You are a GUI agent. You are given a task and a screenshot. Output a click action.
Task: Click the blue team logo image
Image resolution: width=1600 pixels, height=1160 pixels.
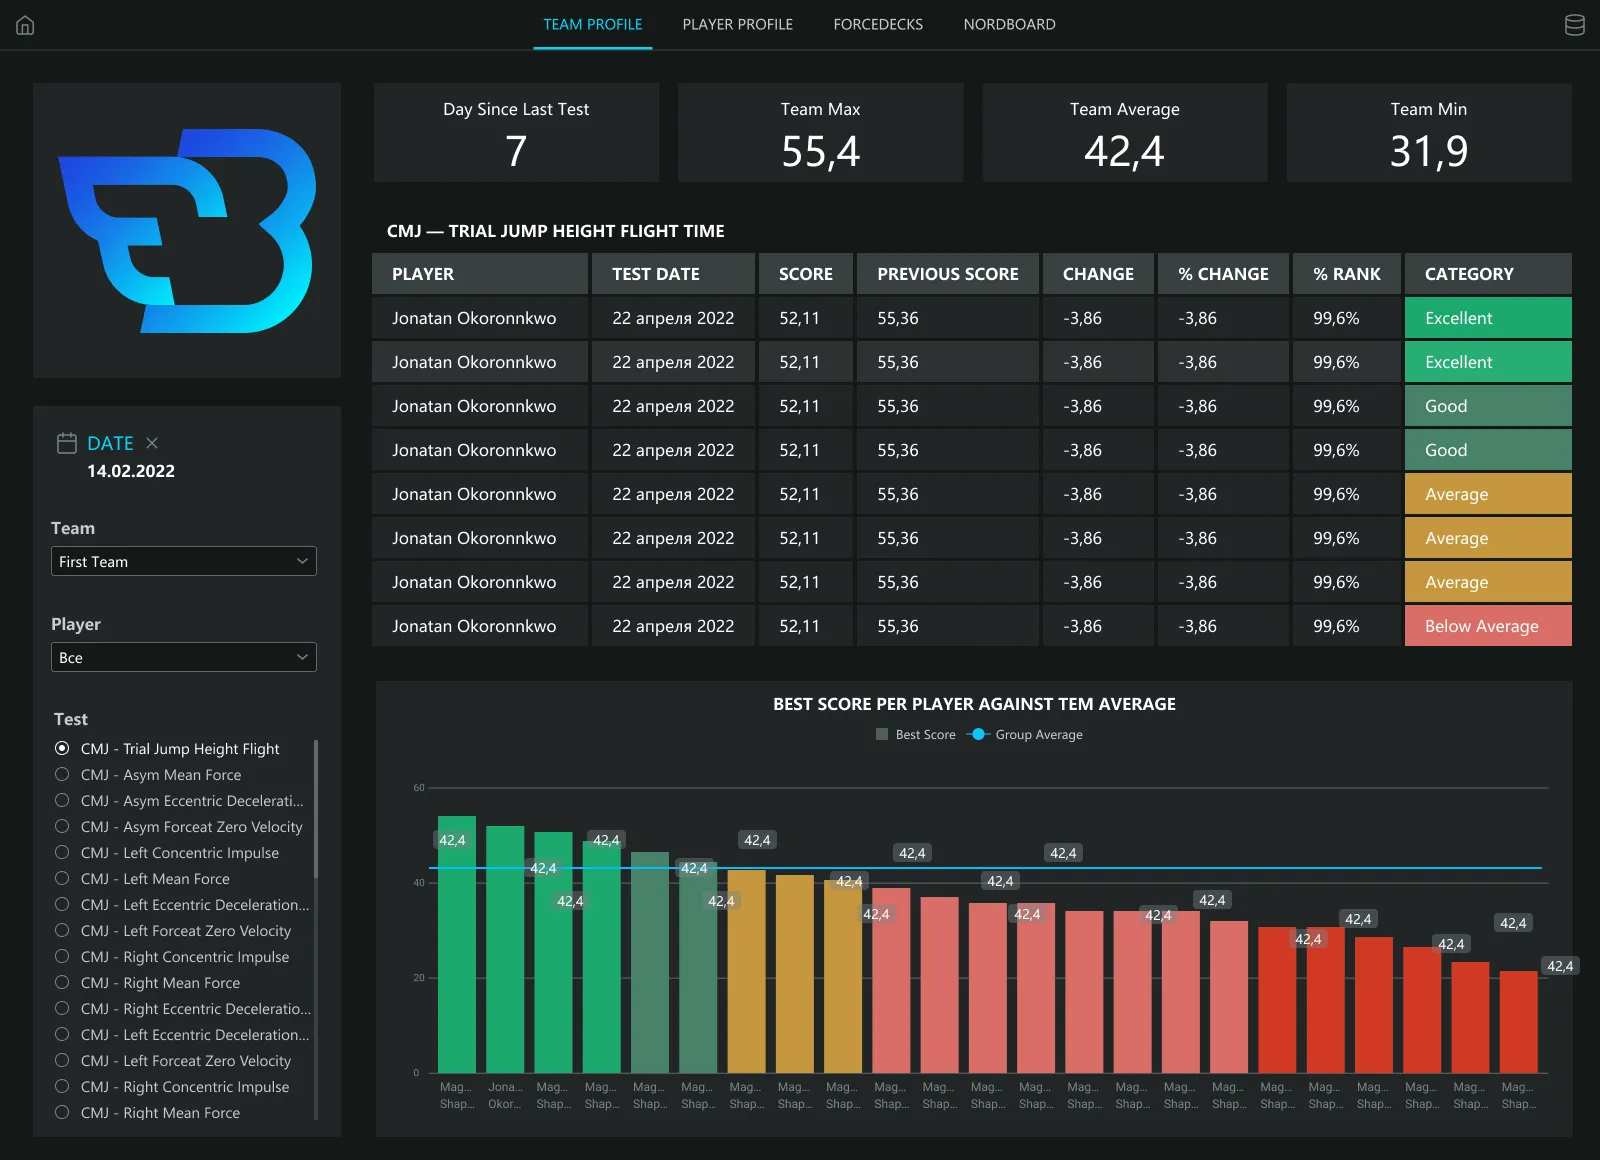(x=187, y=230)
